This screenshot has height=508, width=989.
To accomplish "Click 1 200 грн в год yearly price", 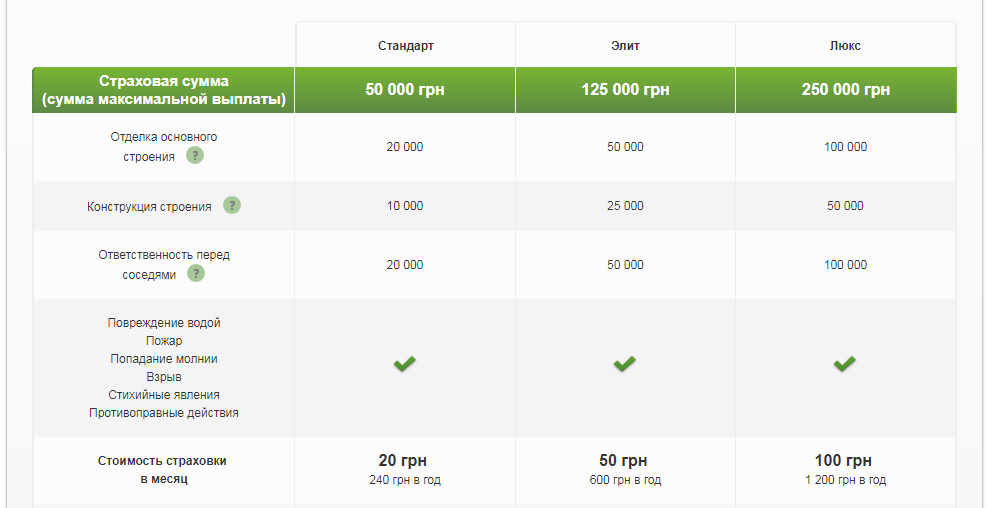I will tap(845, 481).
